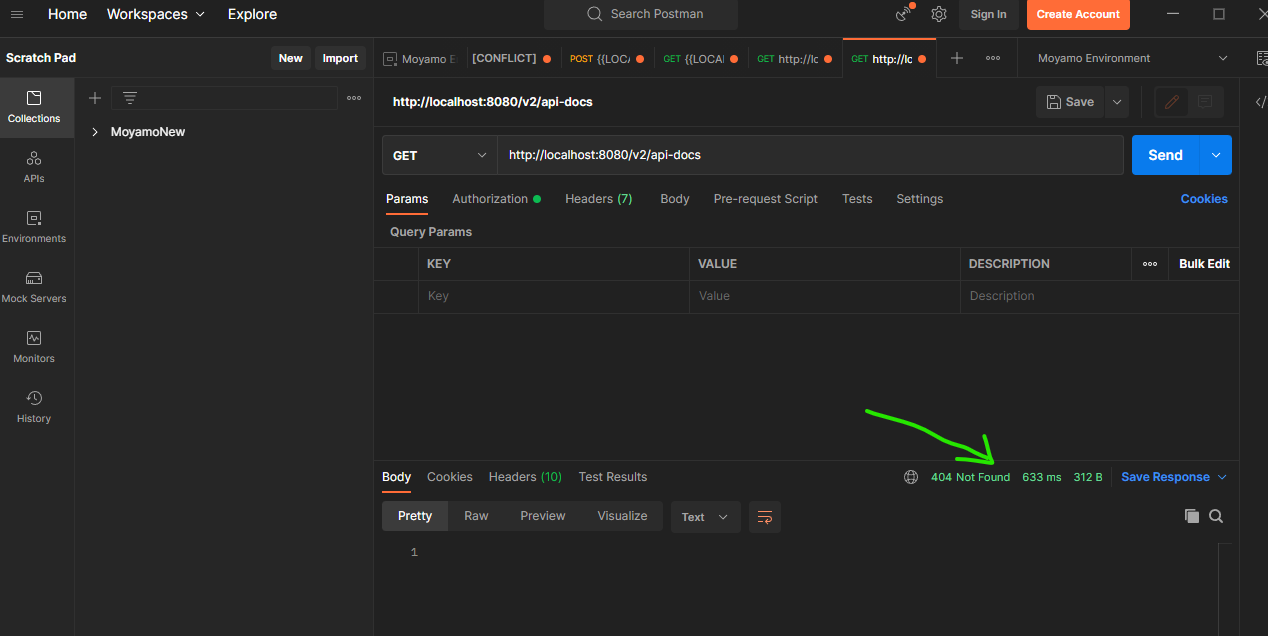The image size is (1268, 636).
Task: Open the Test Results tab
Action: click(x=613, y=477)
